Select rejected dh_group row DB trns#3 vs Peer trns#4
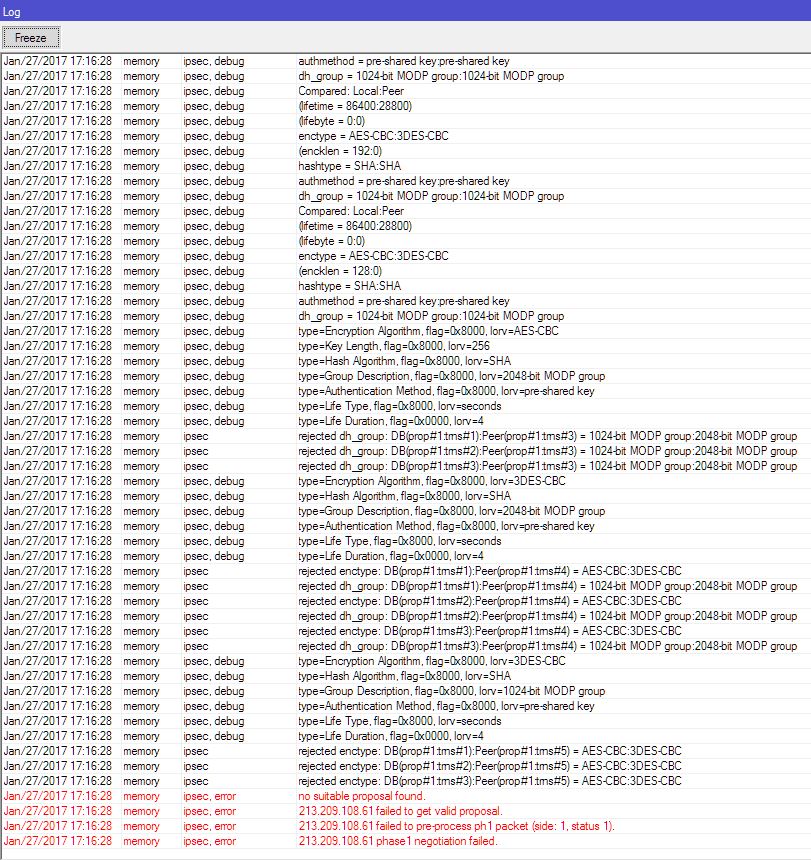 coord(406,646)
